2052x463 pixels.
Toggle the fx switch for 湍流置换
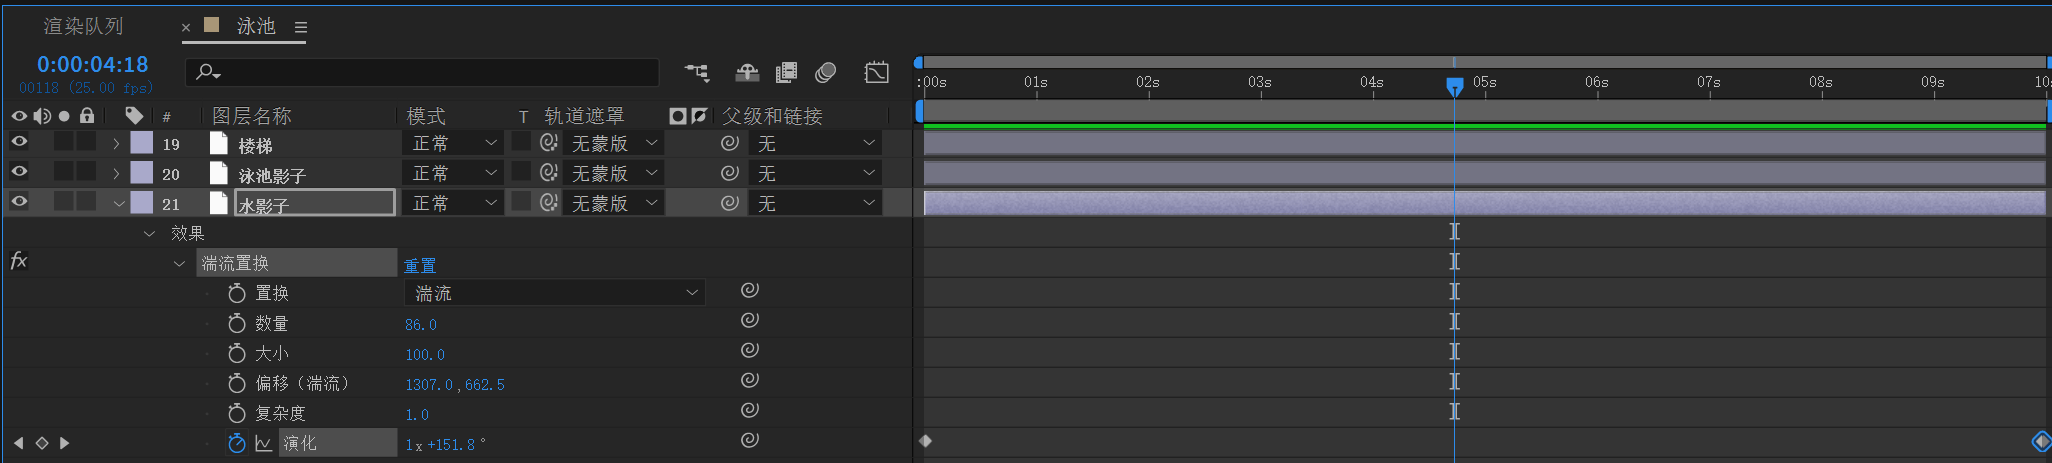(x=18, y=261)
